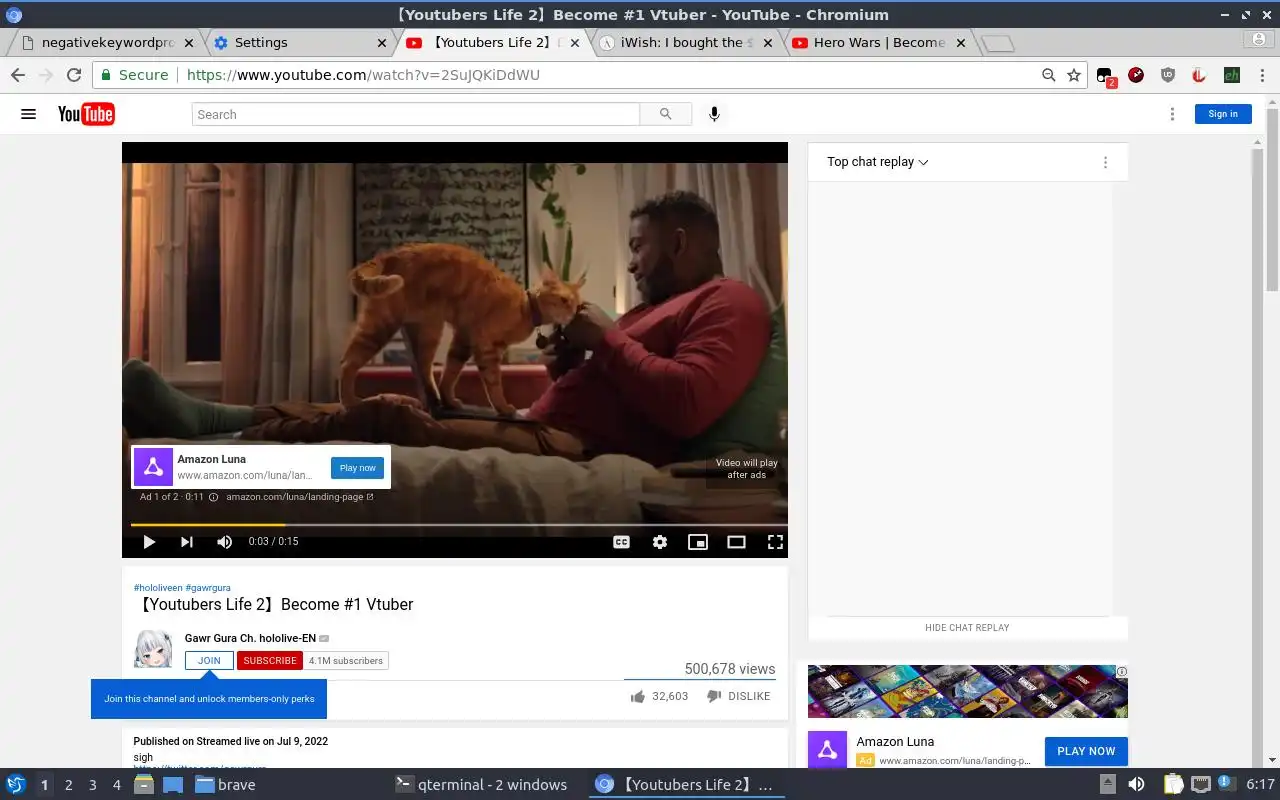Enter fullscreen video mode
The height and width of the screenshot is (800, 1280).
tap(775, 542)
